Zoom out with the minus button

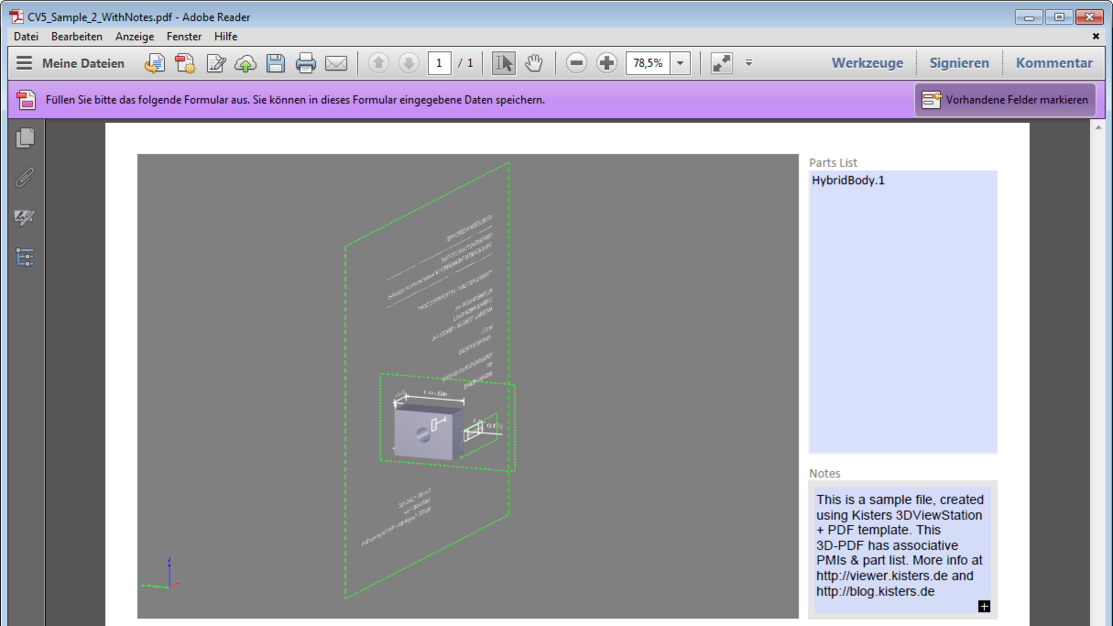pos(576,63)
